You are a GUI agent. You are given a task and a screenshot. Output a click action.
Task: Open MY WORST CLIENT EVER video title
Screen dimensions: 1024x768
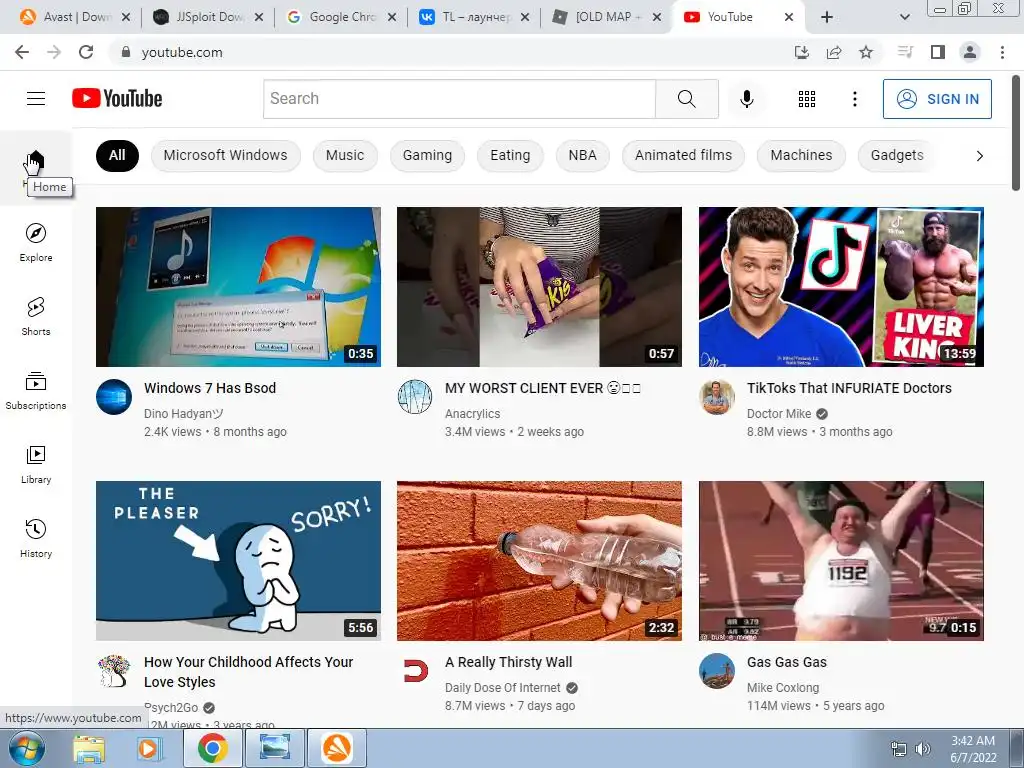pyautogui.click(x=543, y=388)
